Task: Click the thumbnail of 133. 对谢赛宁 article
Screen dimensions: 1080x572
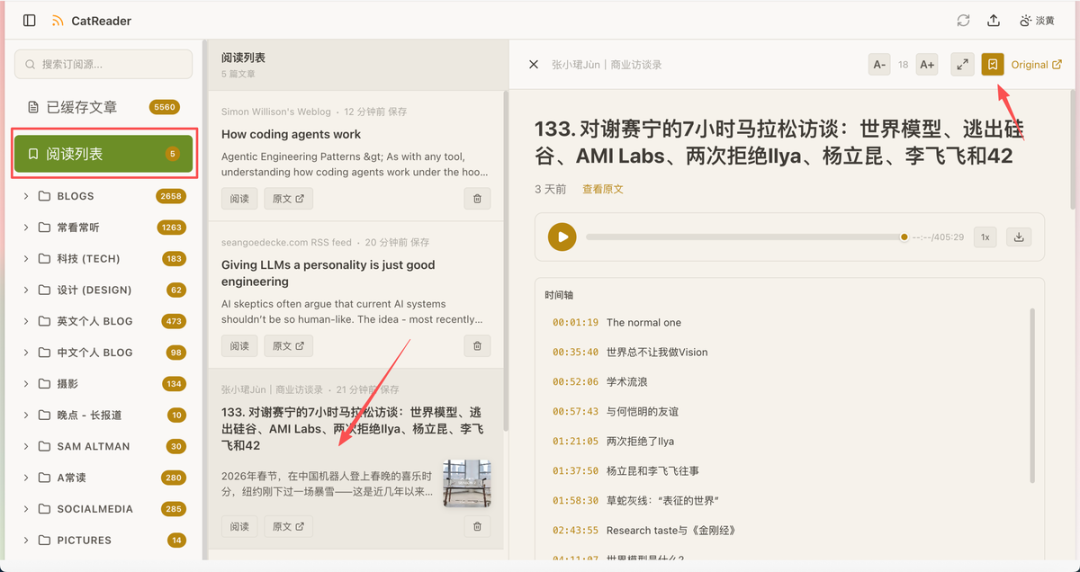Action: pos(467,483)
